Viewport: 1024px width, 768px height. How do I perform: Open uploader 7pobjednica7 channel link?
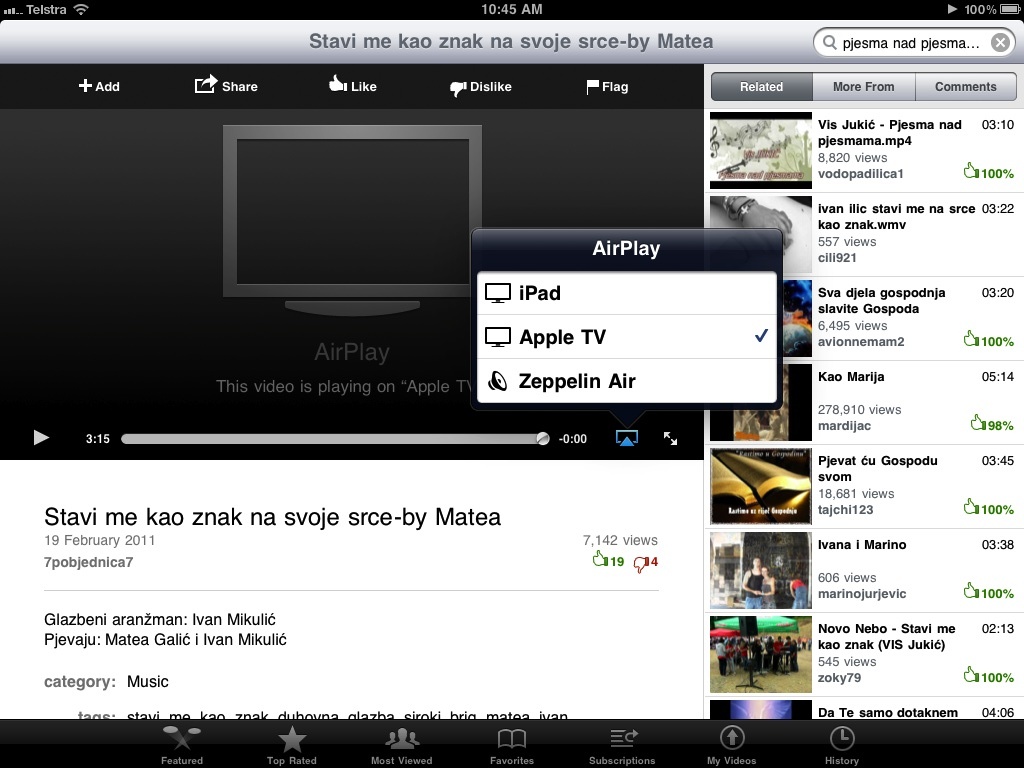pos(89,562)
